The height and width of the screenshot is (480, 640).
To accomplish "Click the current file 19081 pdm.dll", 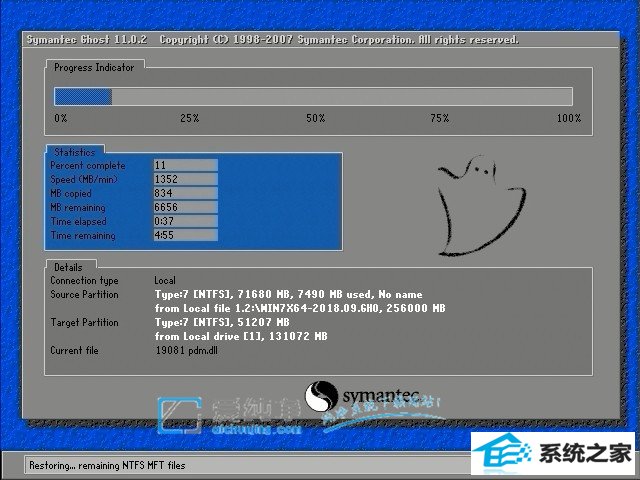I will [187, 350].
